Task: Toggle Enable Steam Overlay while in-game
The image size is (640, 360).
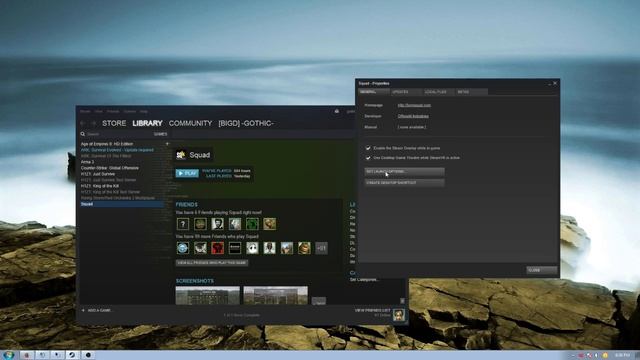Action: [368, 148]
